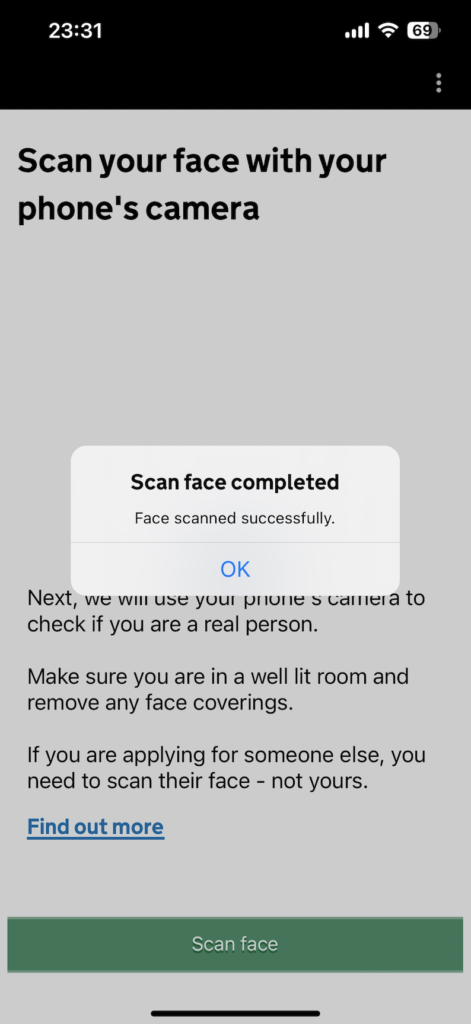The height and width of the screenshot is (1024, 471).
Task: Tap the home indicator bar
Action: (235, 1014)
